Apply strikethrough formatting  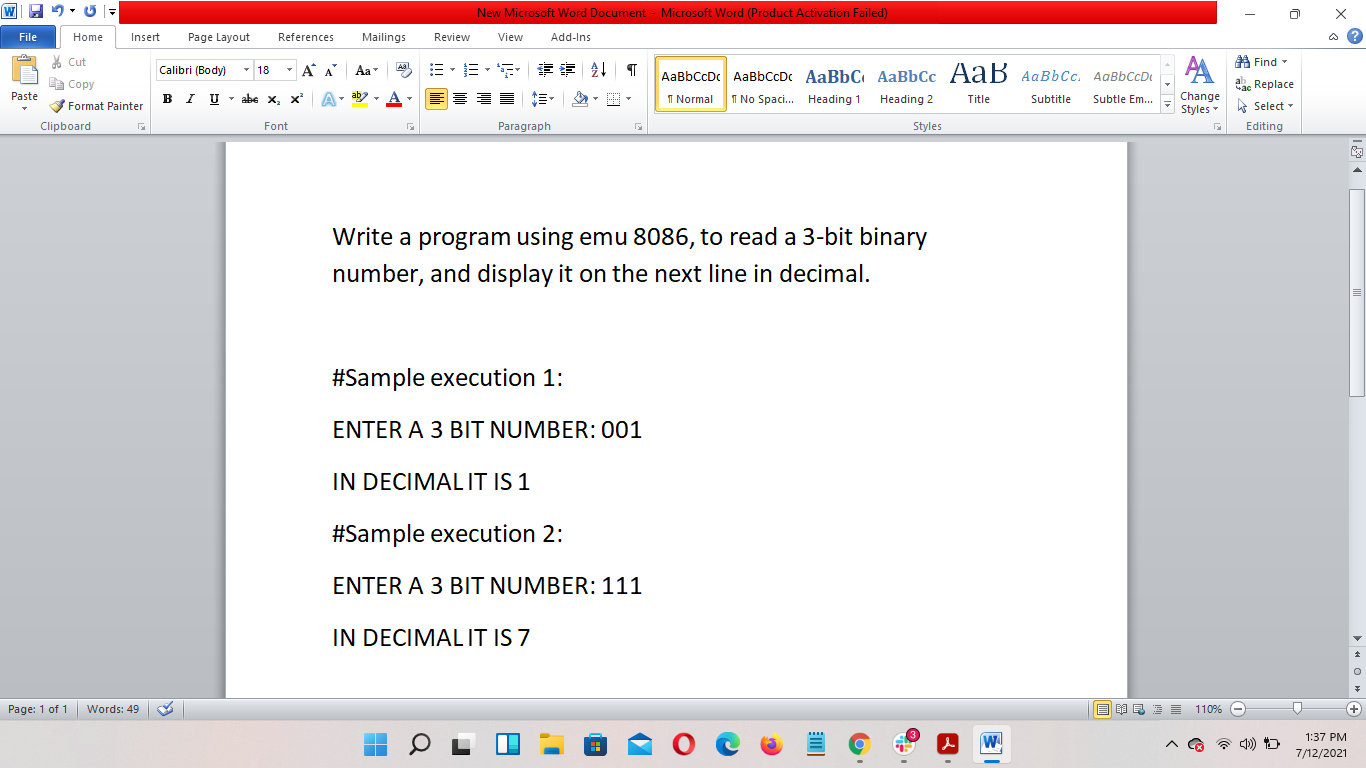click(249, 99)
